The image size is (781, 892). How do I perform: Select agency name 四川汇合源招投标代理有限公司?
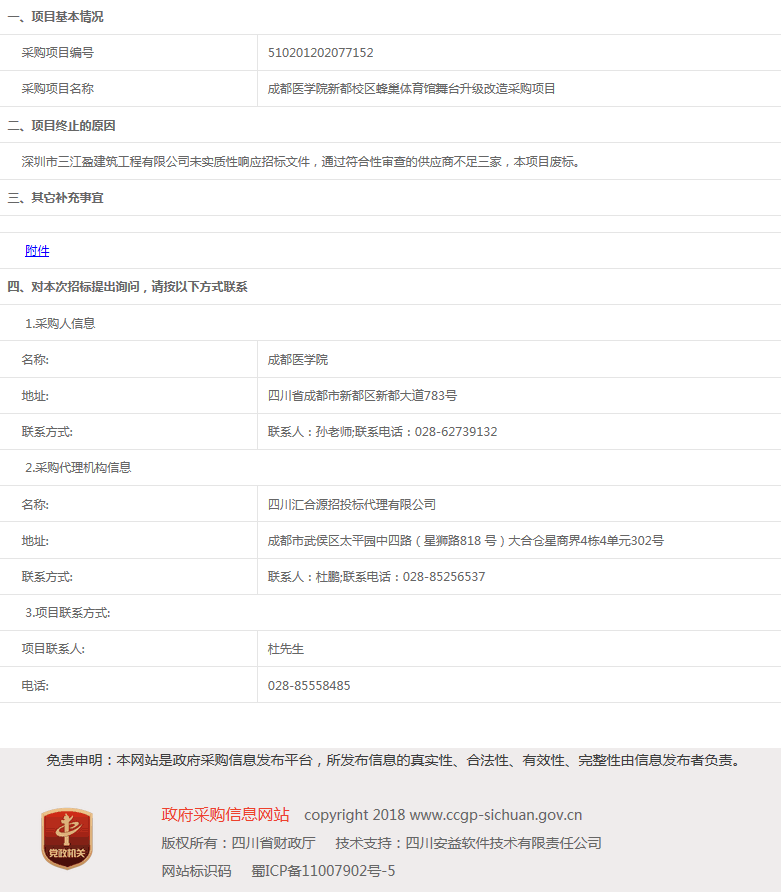[x=352, y=505]
